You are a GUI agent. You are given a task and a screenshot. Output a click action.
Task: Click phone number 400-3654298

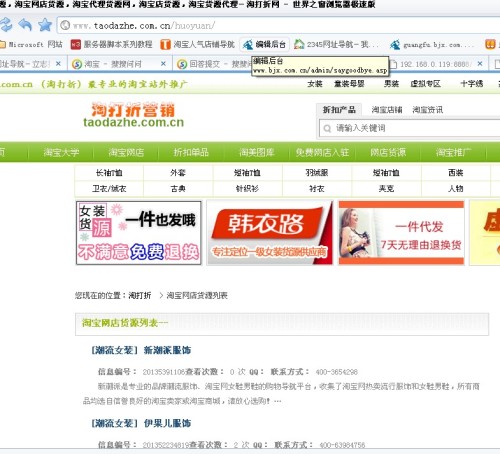pyautogui.click(x=337, y=372)
